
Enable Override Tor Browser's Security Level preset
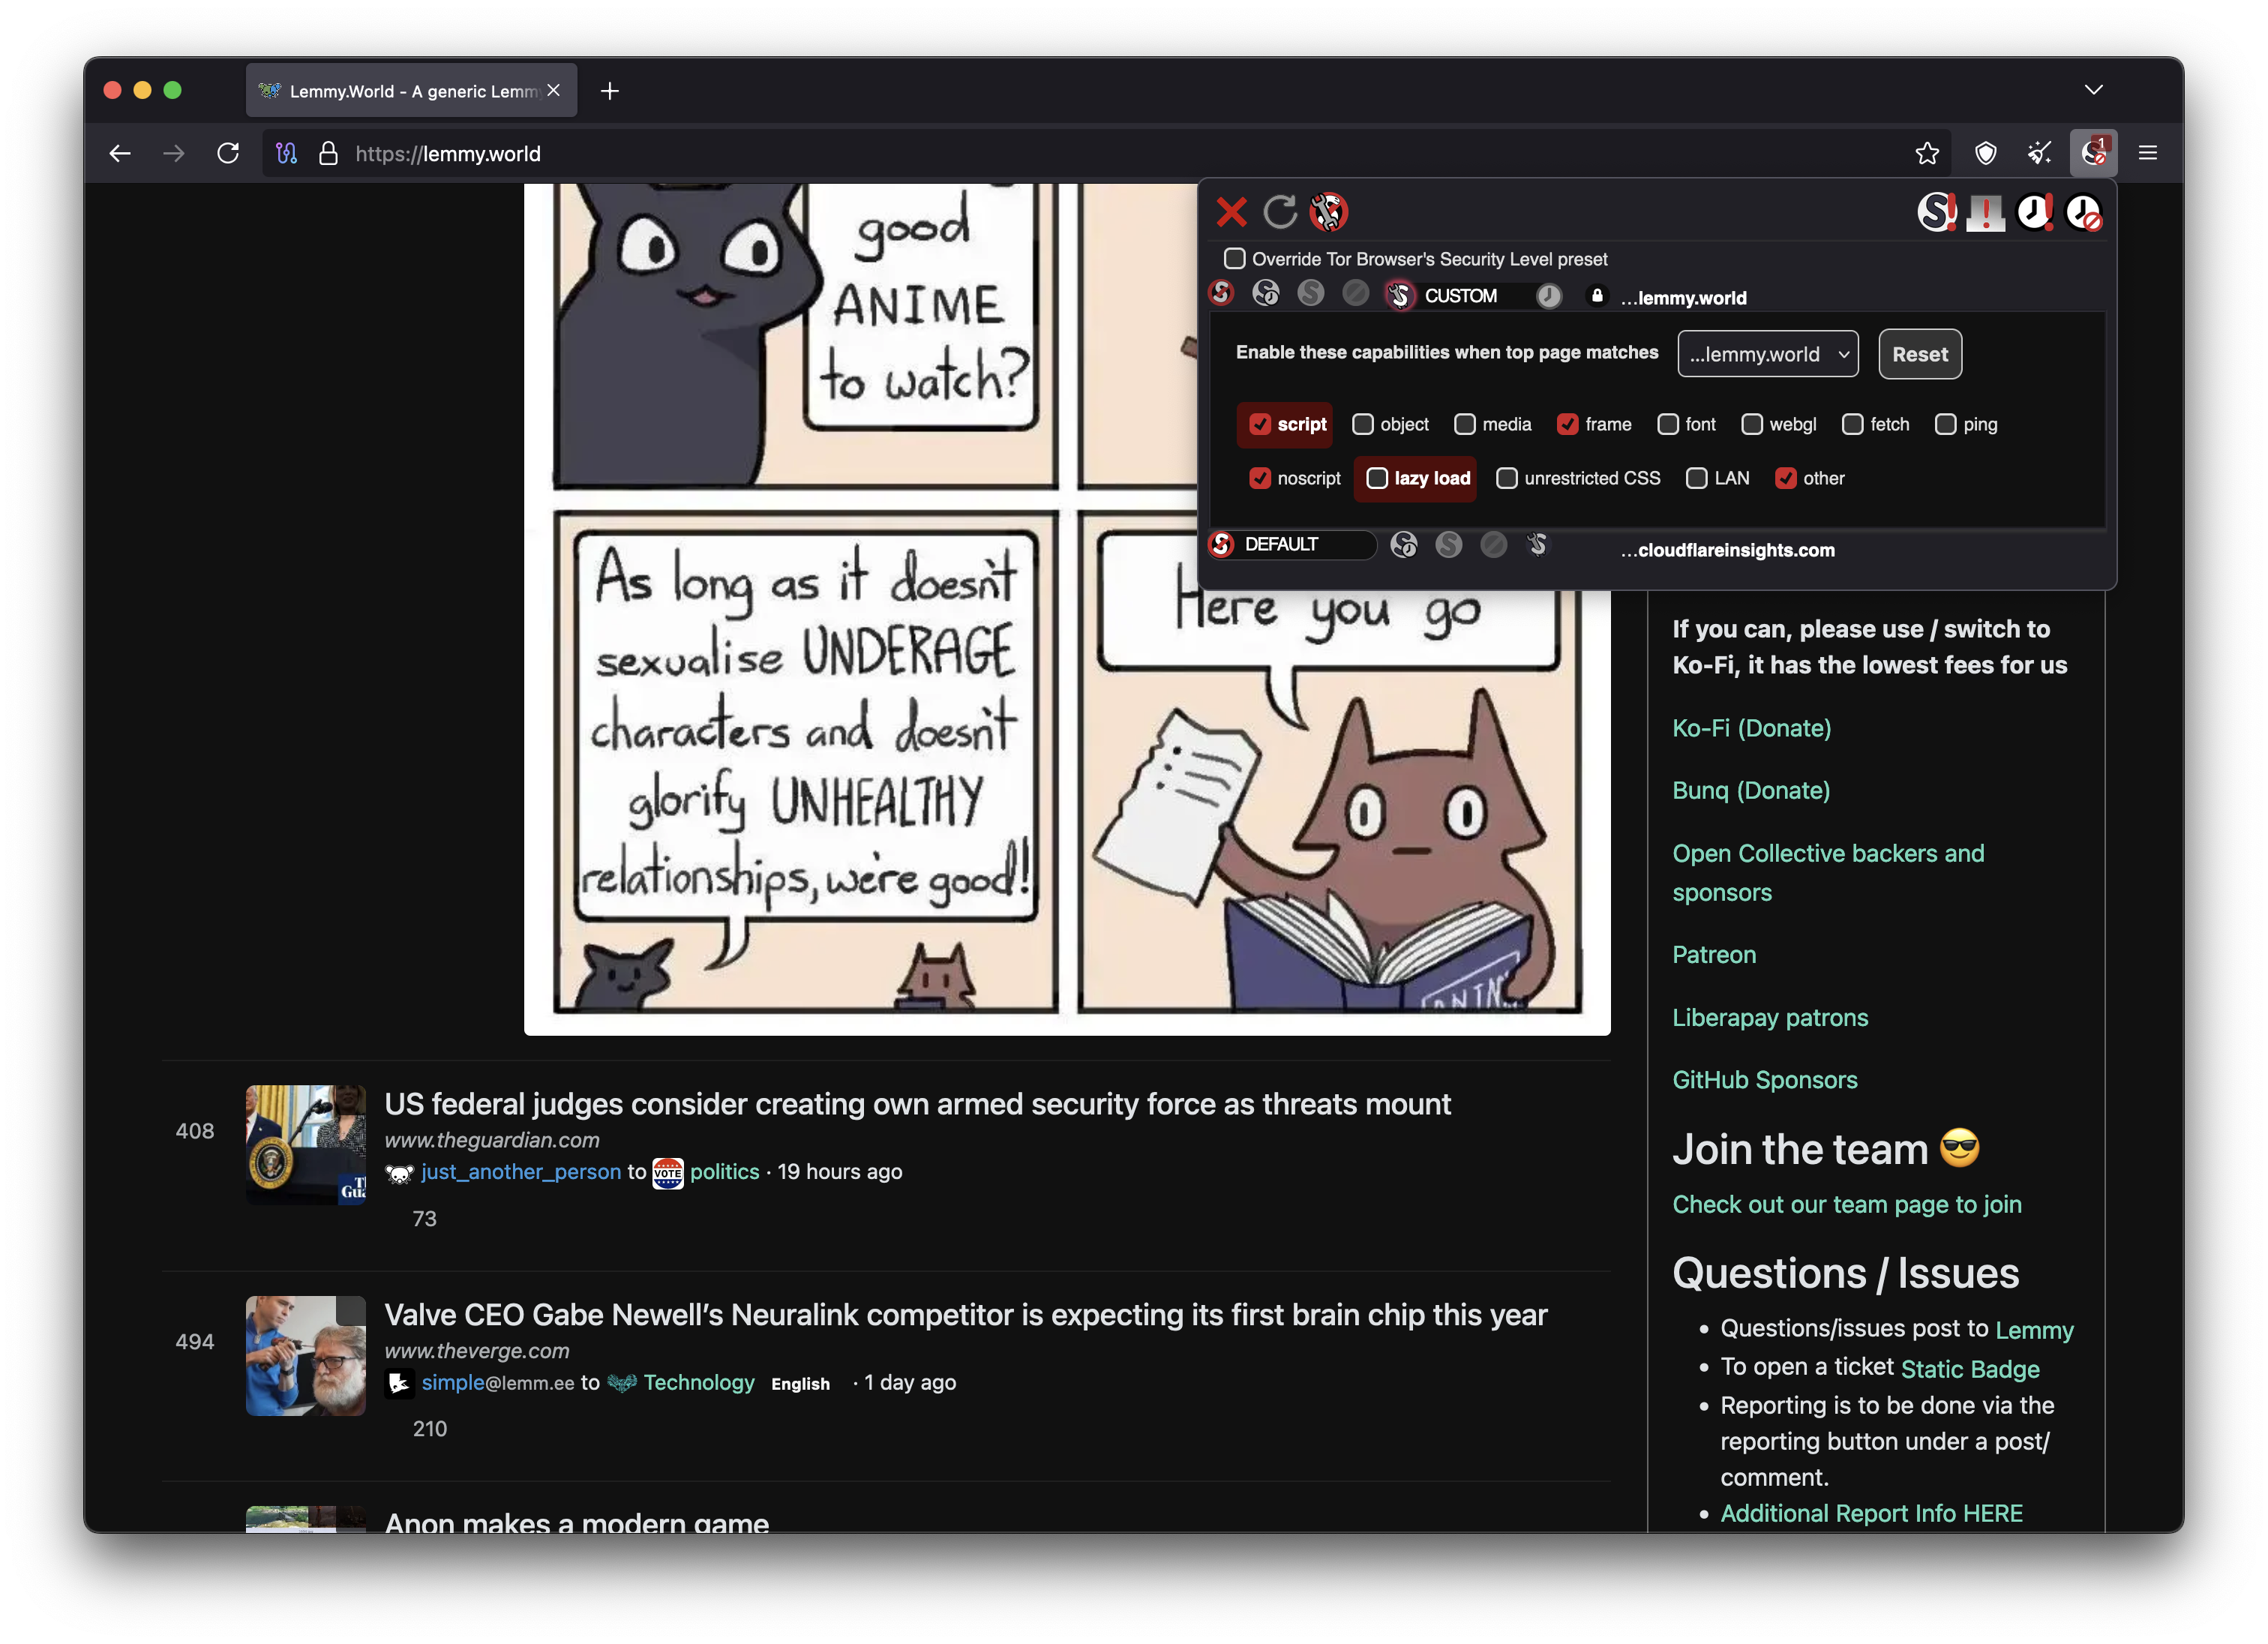click(1235, 259)
